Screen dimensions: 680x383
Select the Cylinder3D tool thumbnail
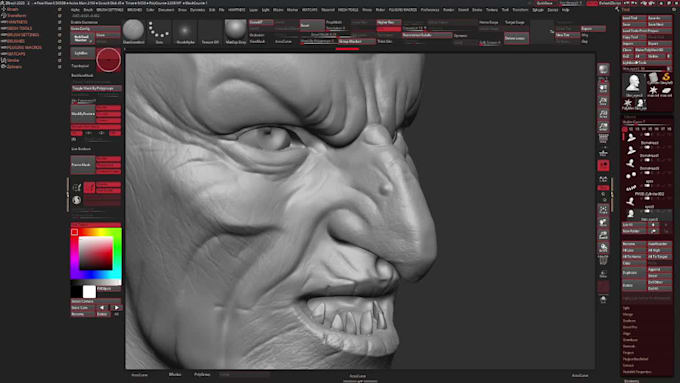tap(654, 78)
